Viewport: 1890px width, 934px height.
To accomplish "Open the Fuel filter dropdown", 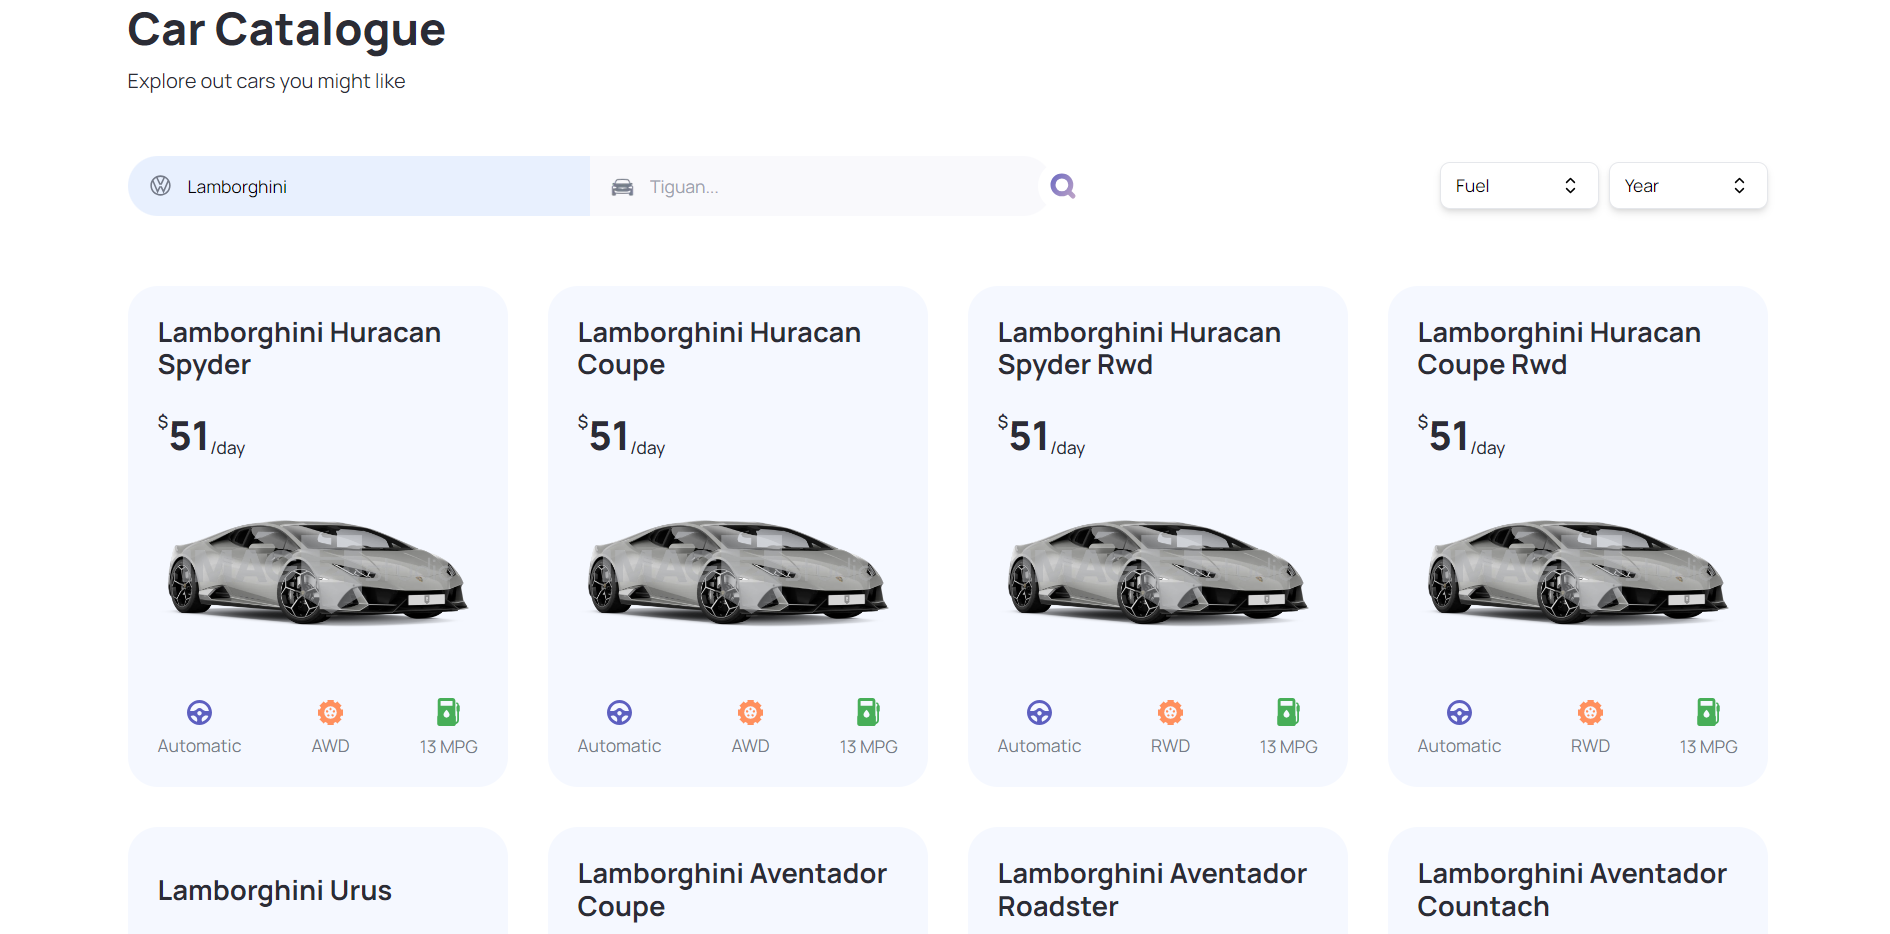I will point(1518,186).
